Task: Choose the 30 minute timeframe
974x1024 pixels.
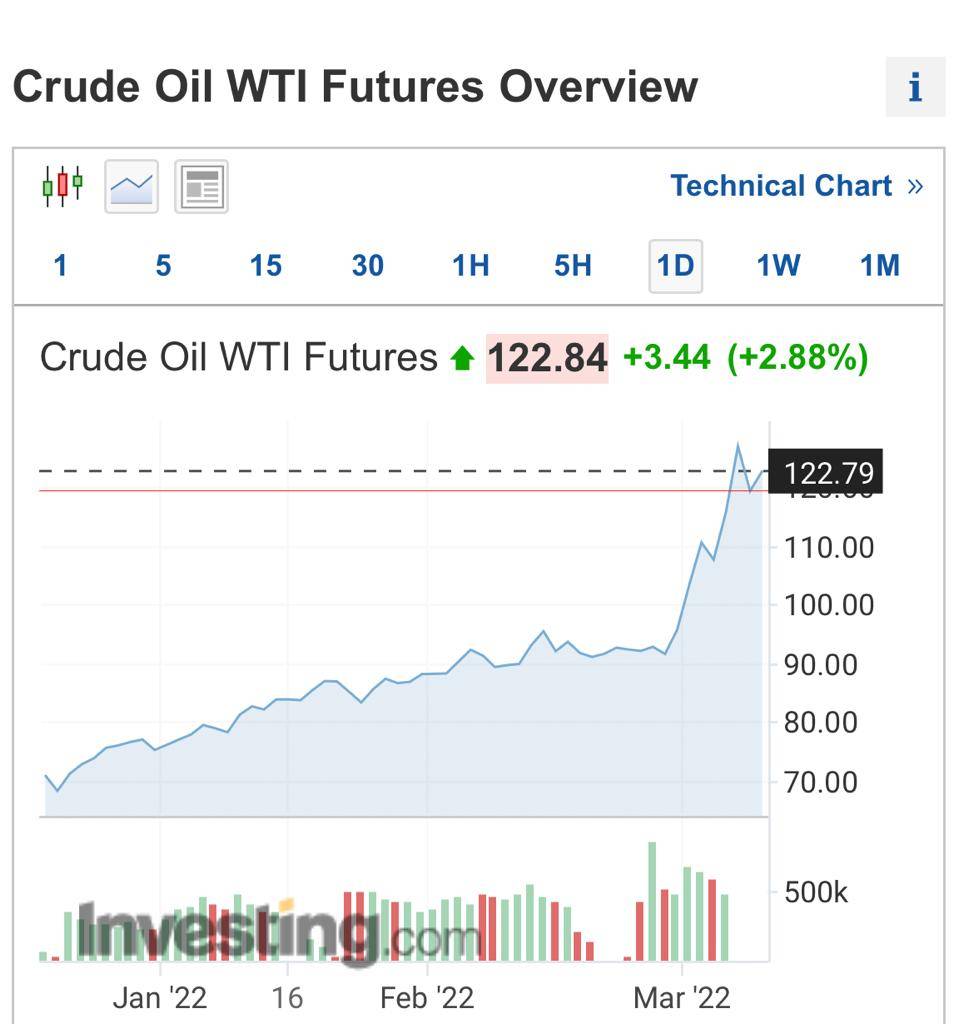Action: click(x=368, y=266)
